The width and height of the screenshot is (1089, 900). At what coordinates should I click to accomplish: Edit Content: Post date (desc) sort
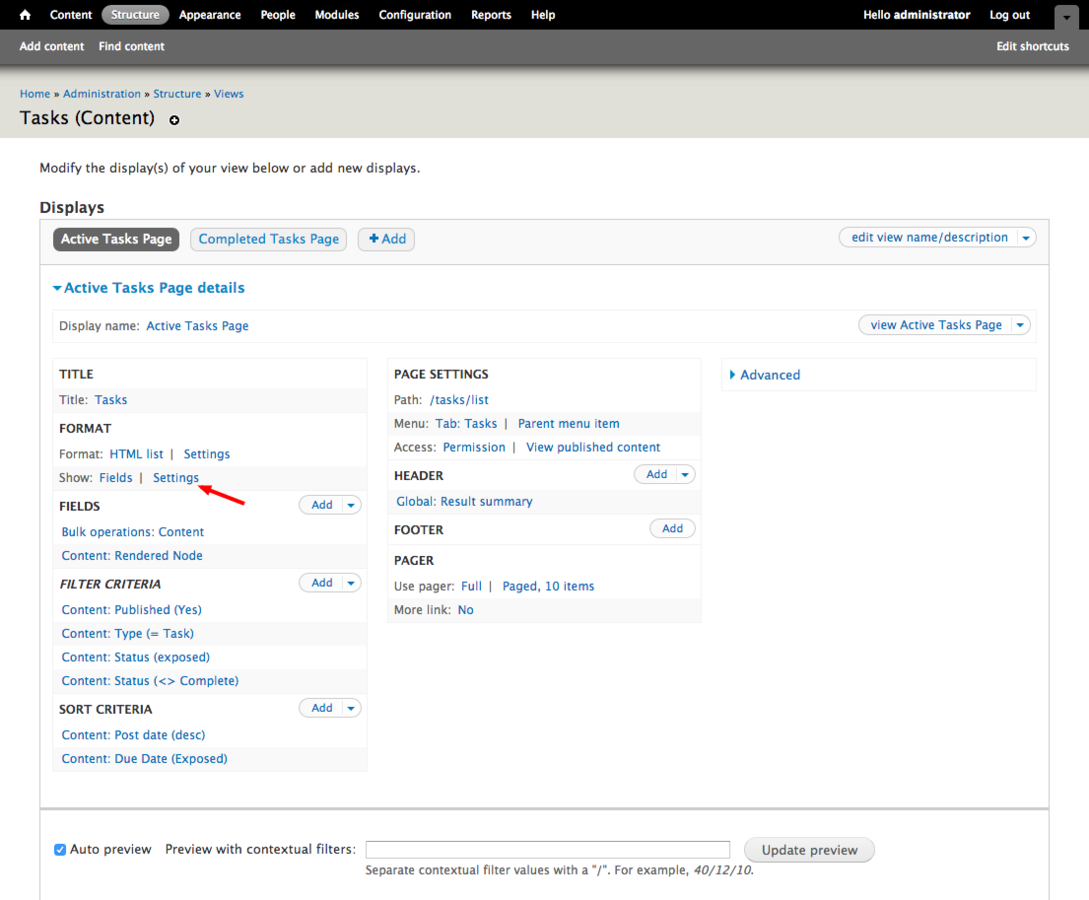pos(133,735)
